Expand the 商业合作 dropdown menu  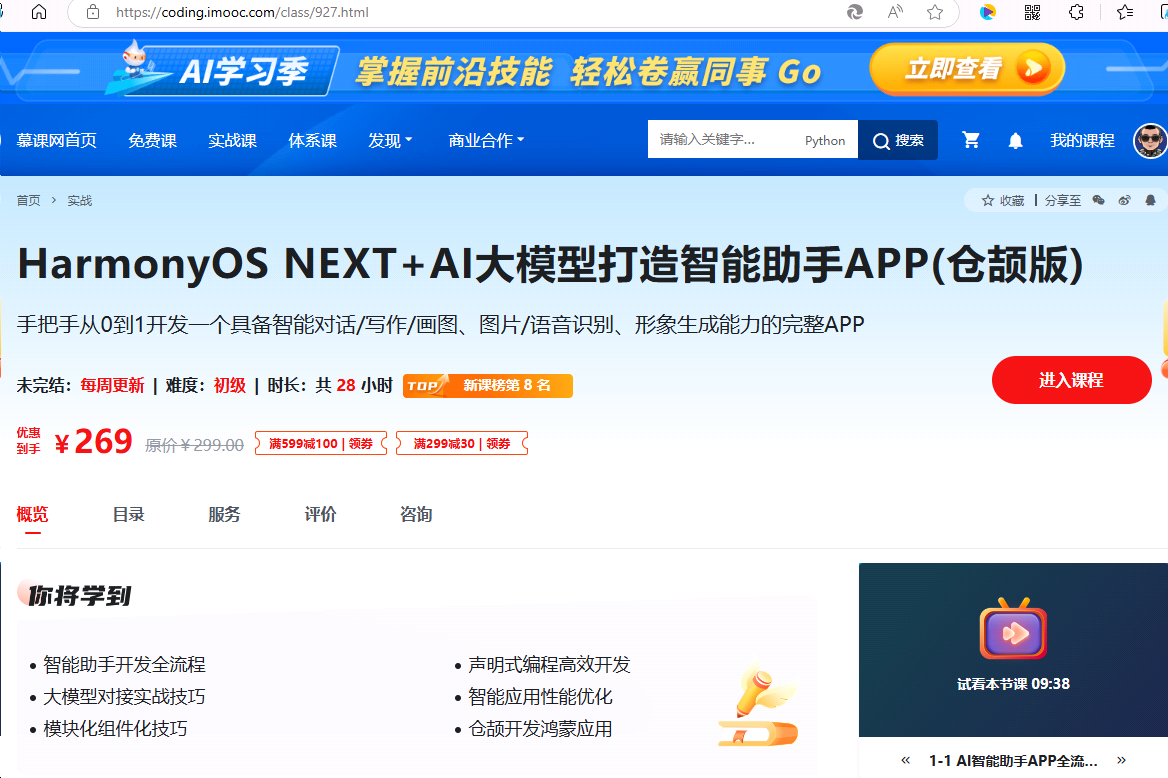click(x=486, y=140)
